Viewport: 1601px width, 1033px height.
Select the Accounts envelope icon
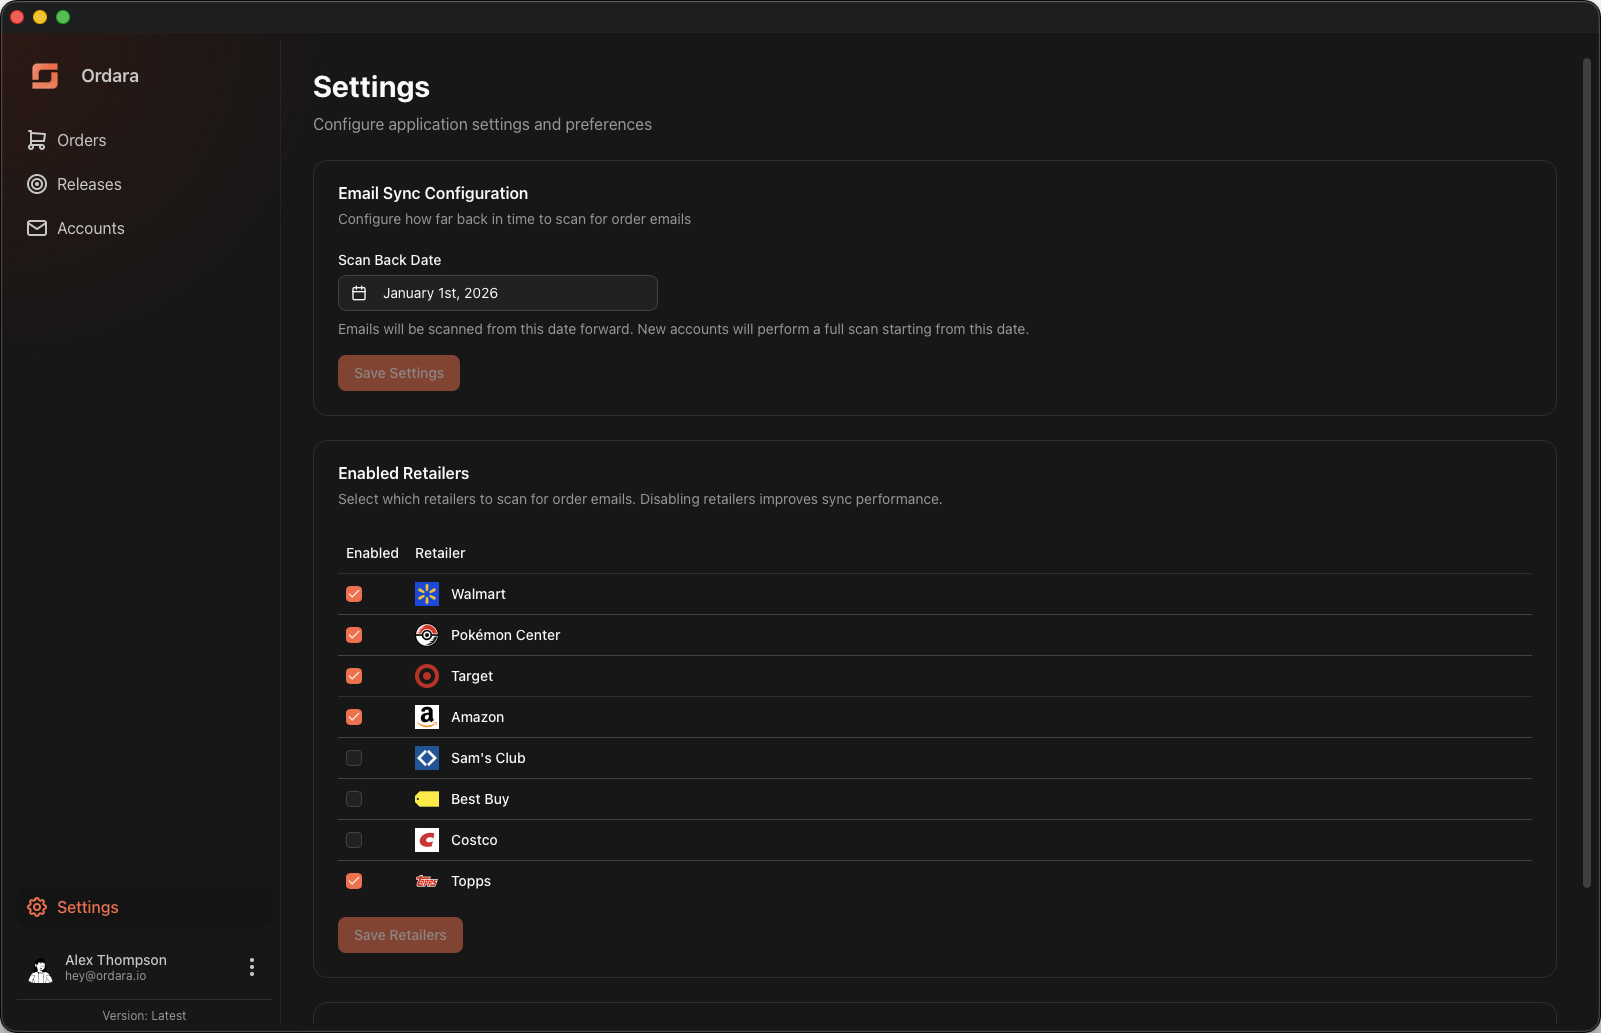36,228
